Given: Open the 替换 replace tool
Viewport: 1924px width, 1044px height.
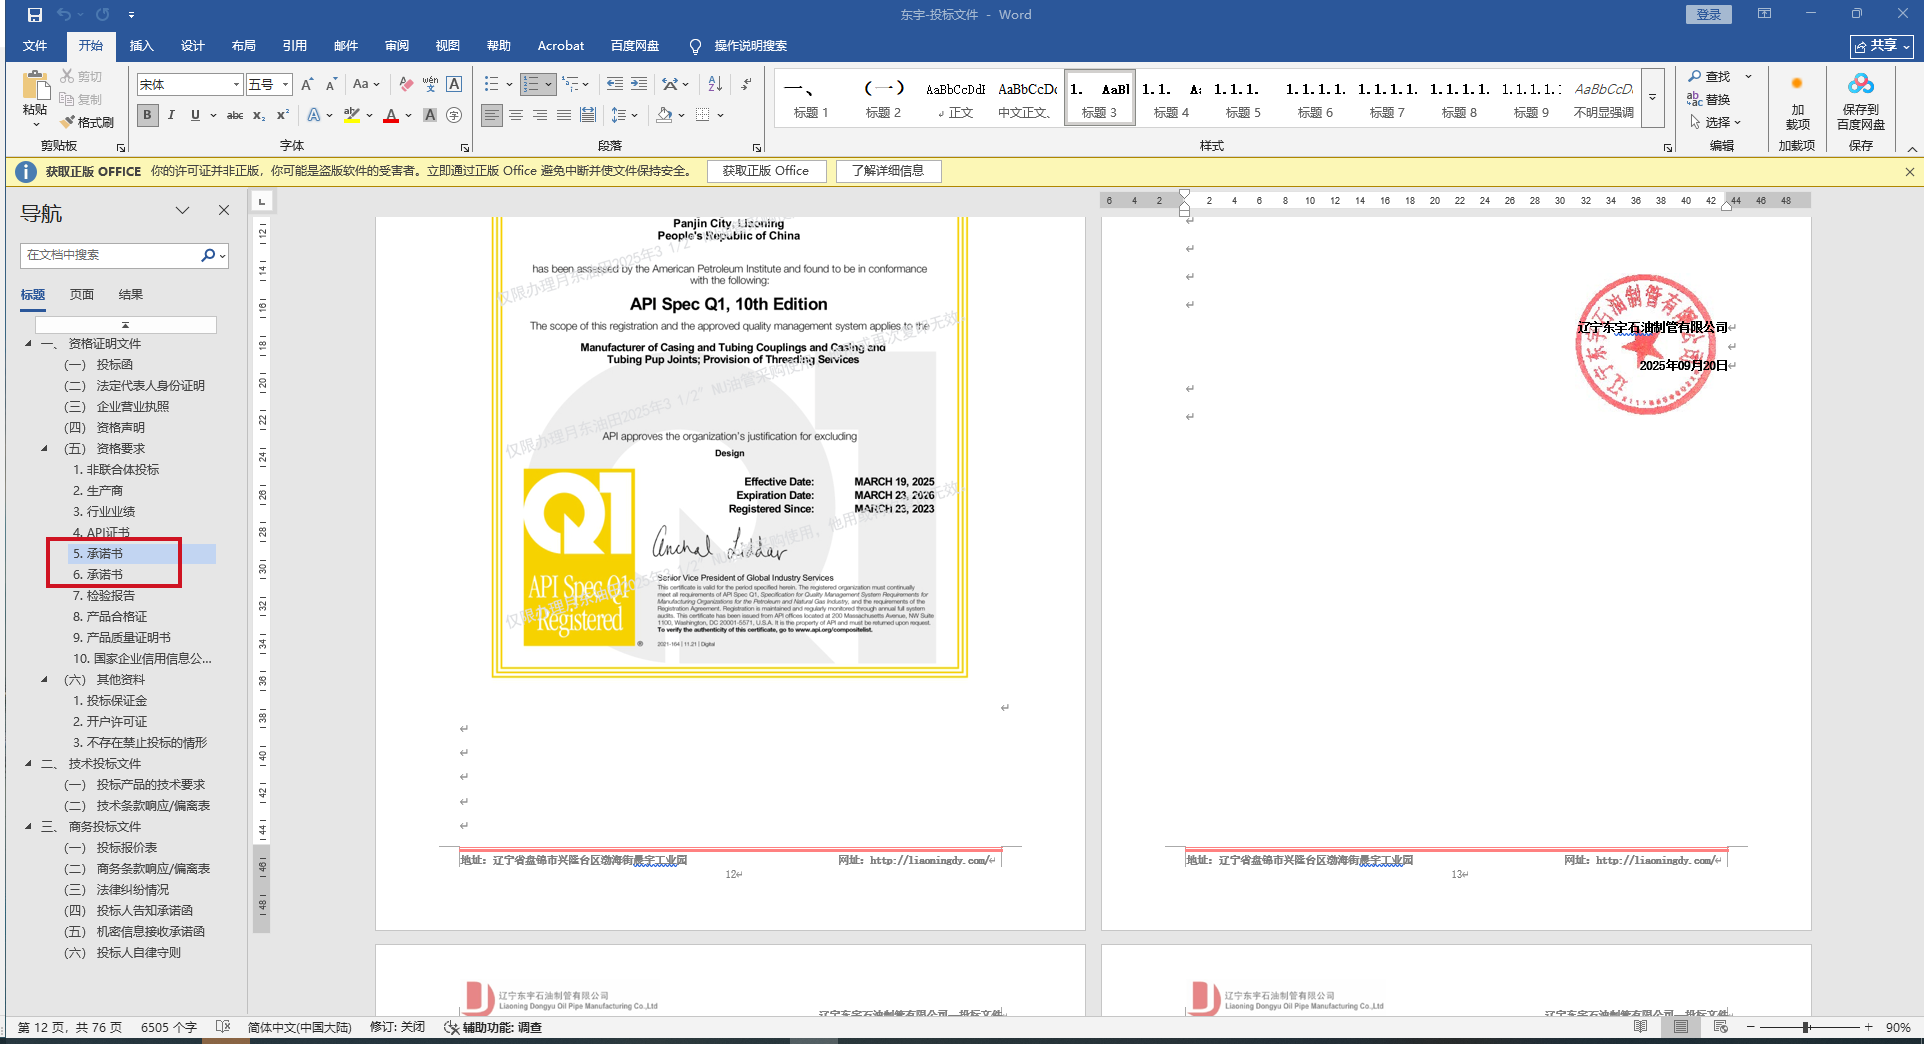Looking at the screenshot, I should (1710, 99).
